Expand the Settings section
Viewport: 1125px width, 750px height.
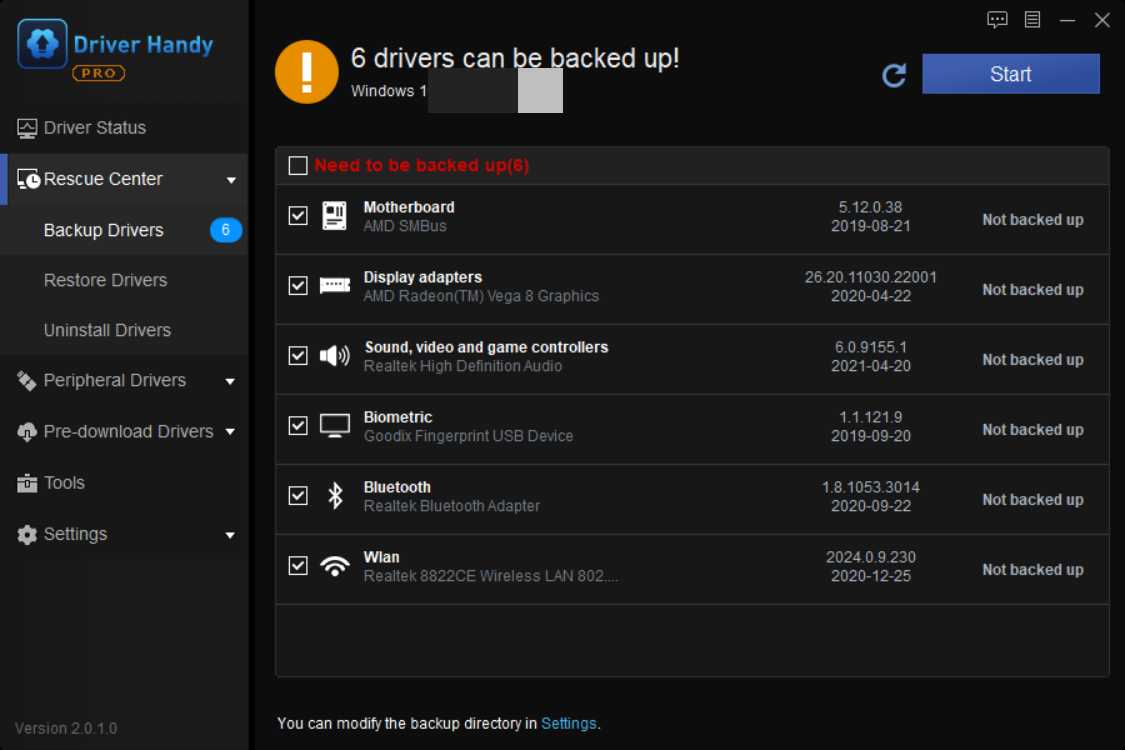231,534
